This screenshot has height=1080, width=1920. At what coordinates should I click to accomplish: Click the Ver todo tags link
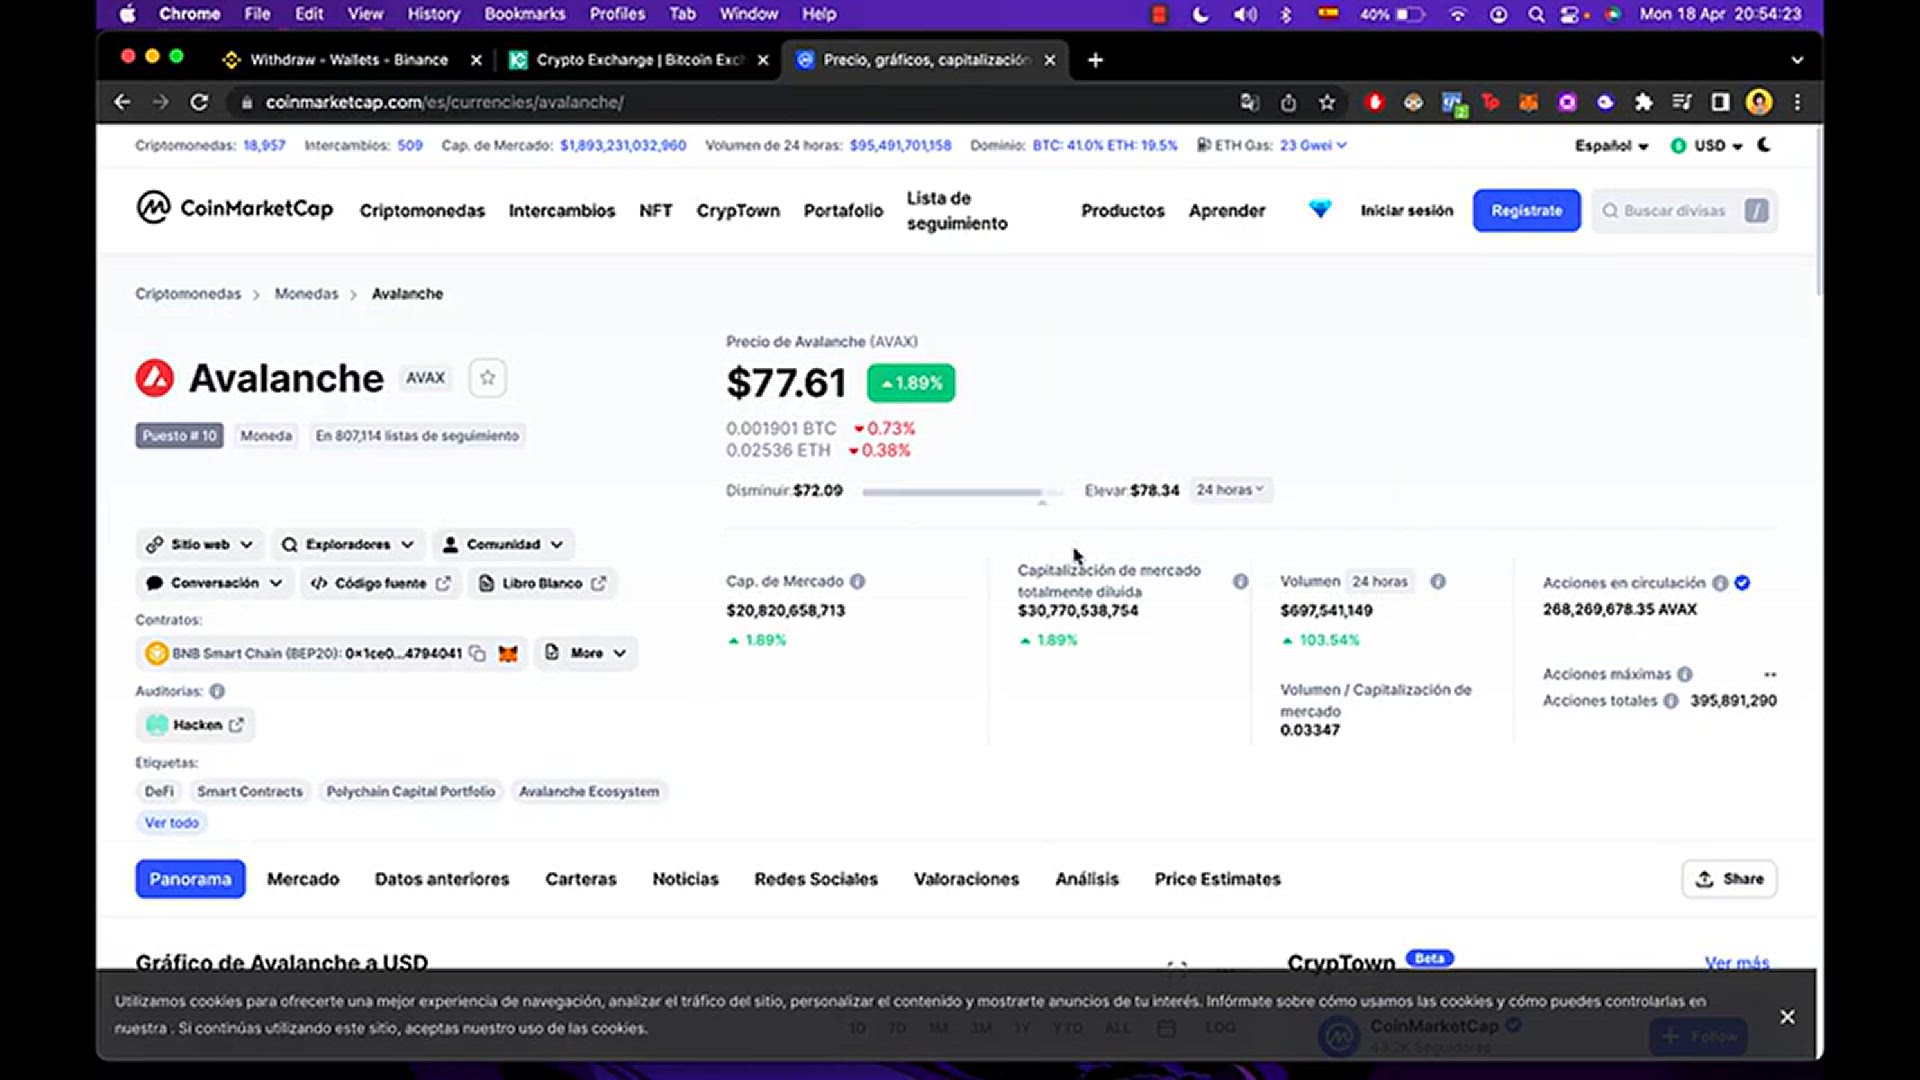[172, 822]
